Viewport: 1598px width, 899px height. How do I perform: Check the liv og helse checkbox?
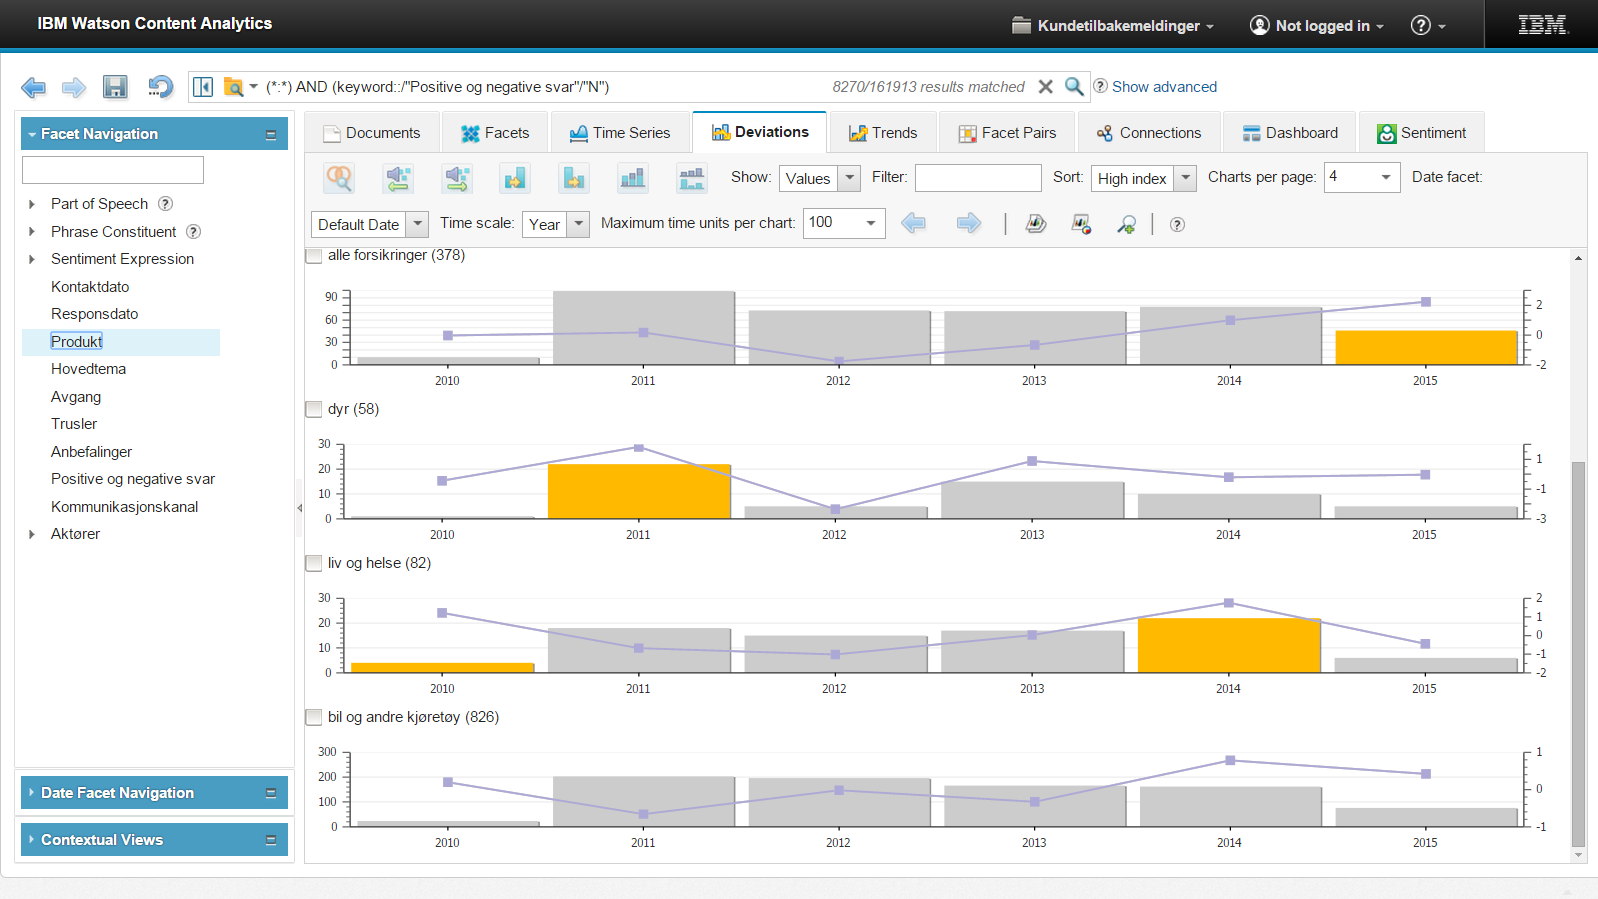pyautogui.click(x=314, y=563)
